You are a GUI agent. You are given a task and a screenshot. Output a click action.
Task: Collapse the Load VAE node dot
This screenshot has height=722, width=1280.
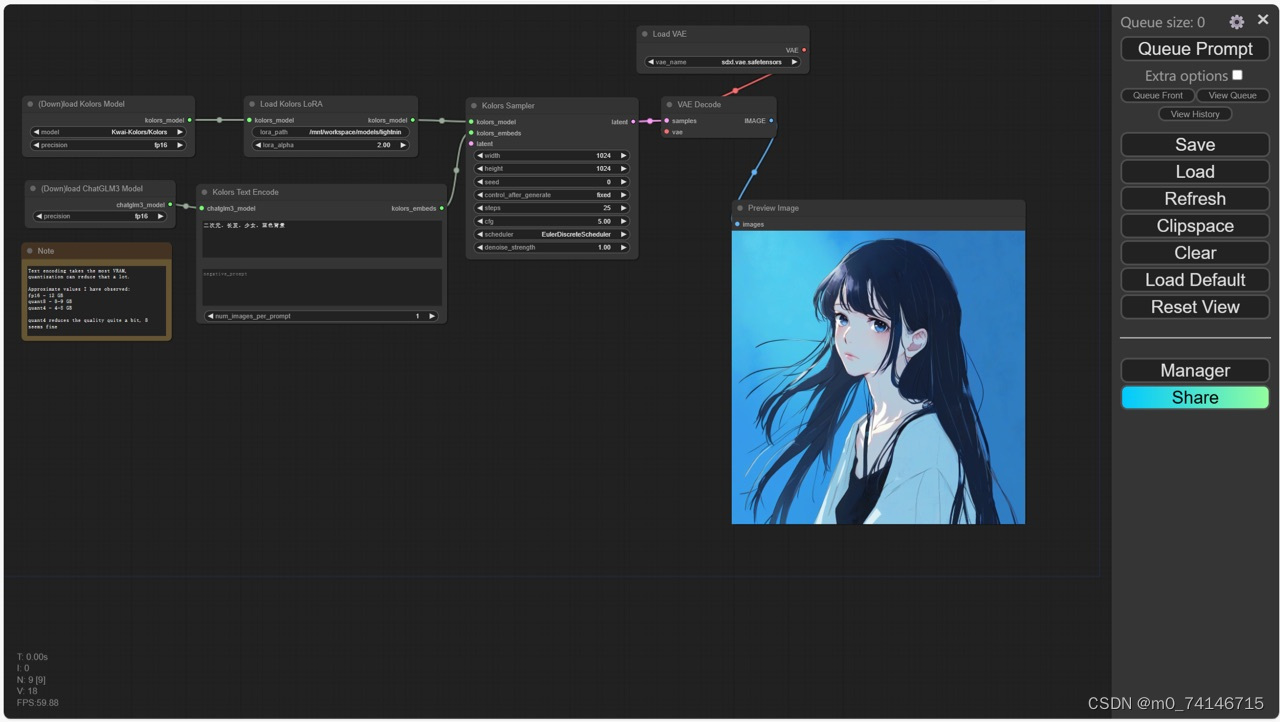(x=645, y=34)
